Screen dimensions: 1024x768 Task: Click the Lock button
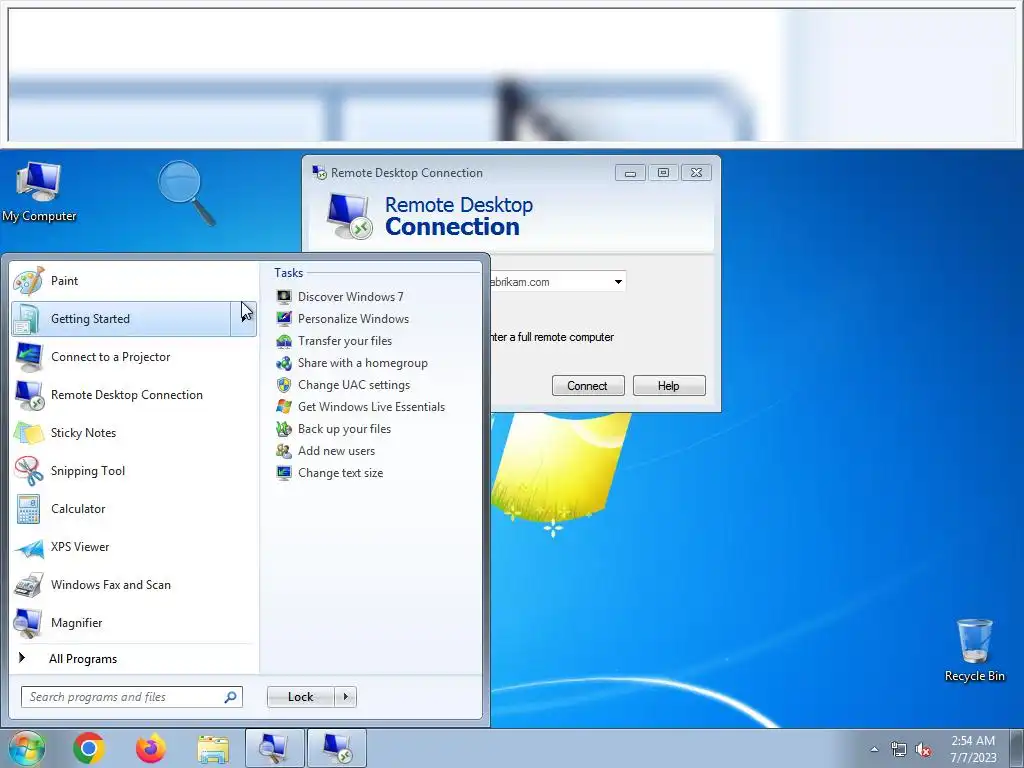tap(300, 697)
